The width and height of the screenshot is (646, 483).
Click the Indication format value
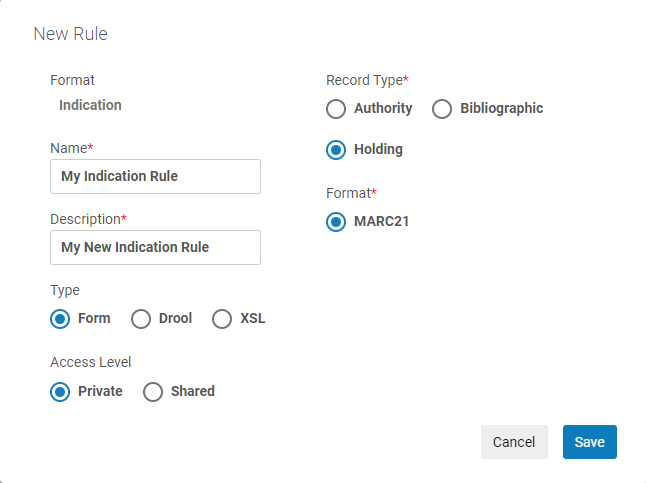click(x=90, y=105)
